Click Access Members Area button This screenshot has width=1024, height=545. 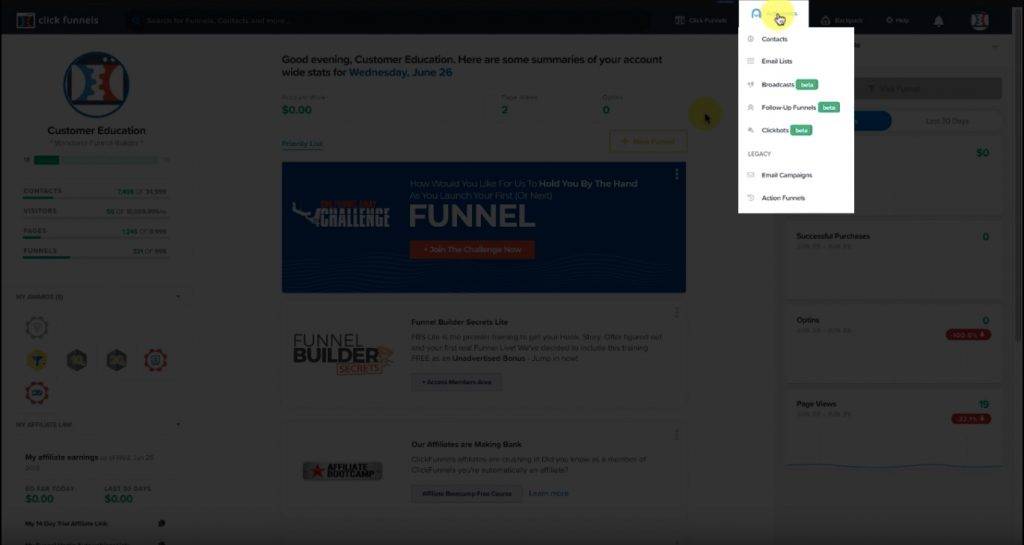(x=456, y=382)
